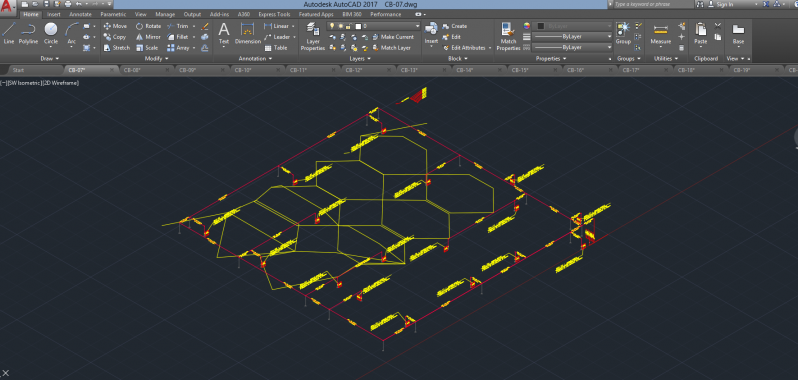Viewport: 798px width, 380px height.
Task: Click the Copy tool in Modify panel
Action: point(115,37)
